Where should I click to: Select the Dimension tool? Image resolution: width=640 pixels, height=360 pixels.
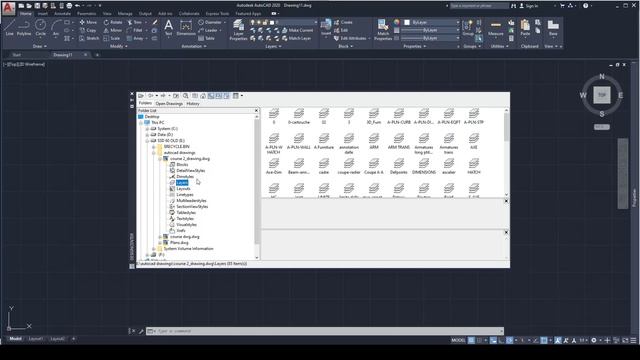(x=186, y=28)
